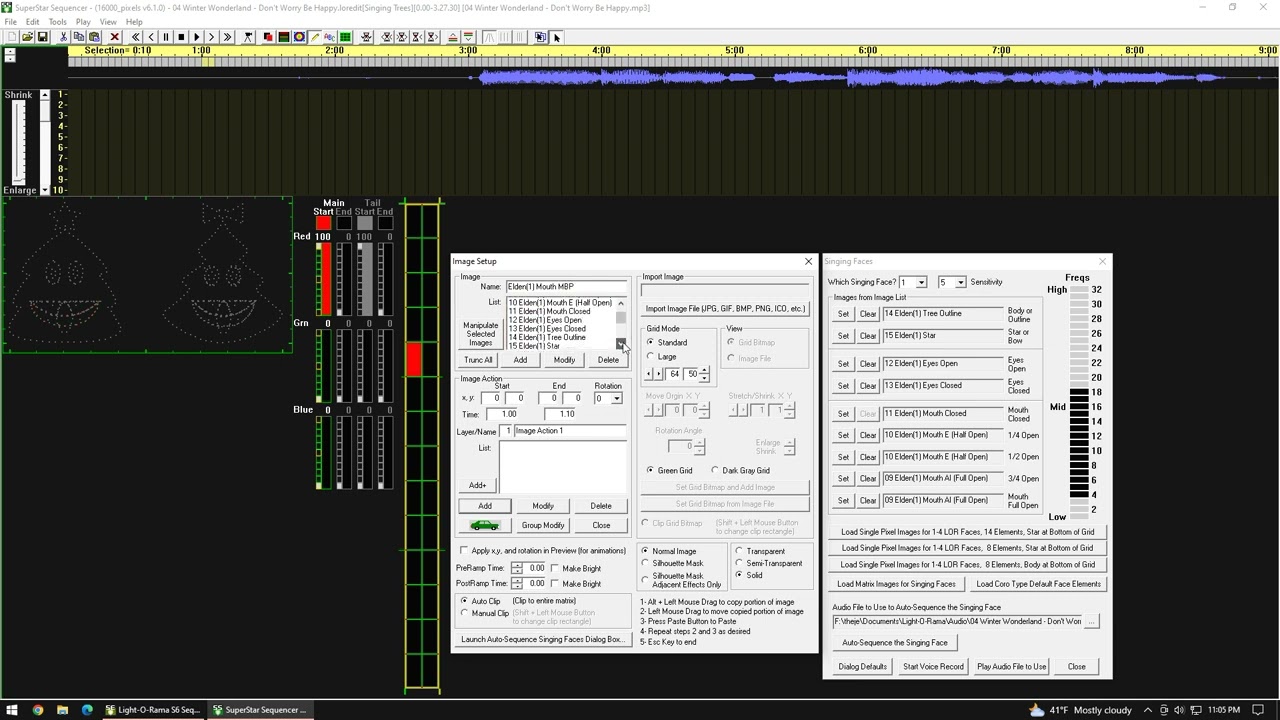Select Silhouette Mask radio option
Viewport: 1280px width, 720px height.
click(x=645, y=564)
